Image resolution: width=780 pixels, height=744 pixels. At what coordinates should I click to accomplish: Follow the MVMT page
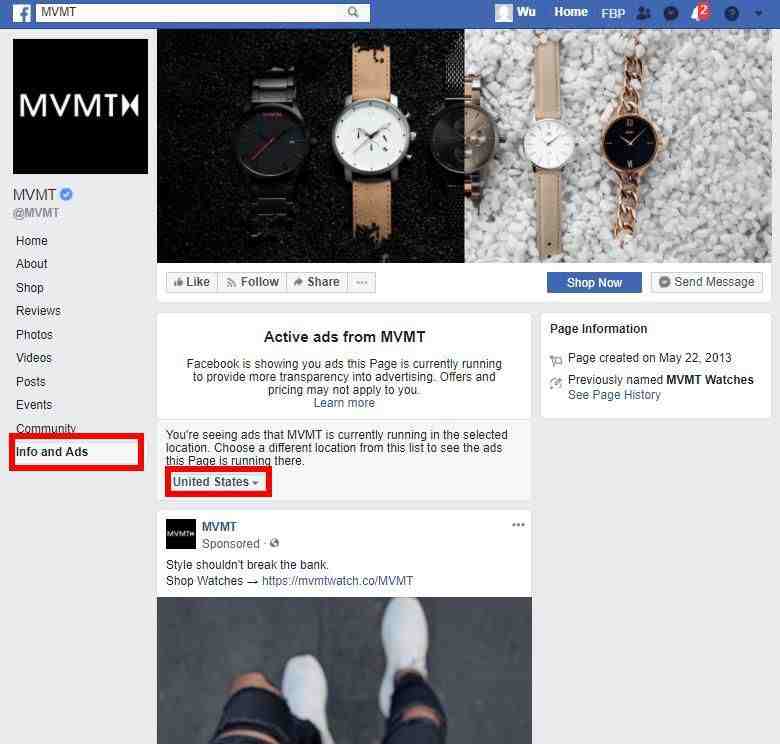tap(253, 282)
